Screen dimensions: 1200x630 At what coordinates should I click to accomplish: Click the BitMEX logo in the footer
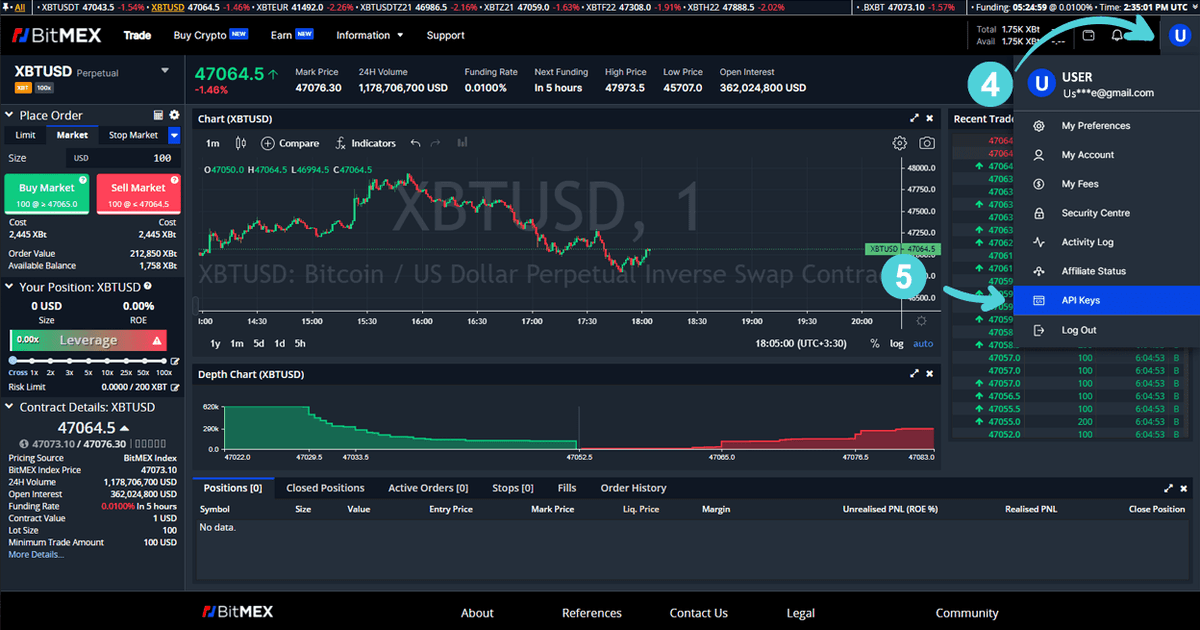237,612
